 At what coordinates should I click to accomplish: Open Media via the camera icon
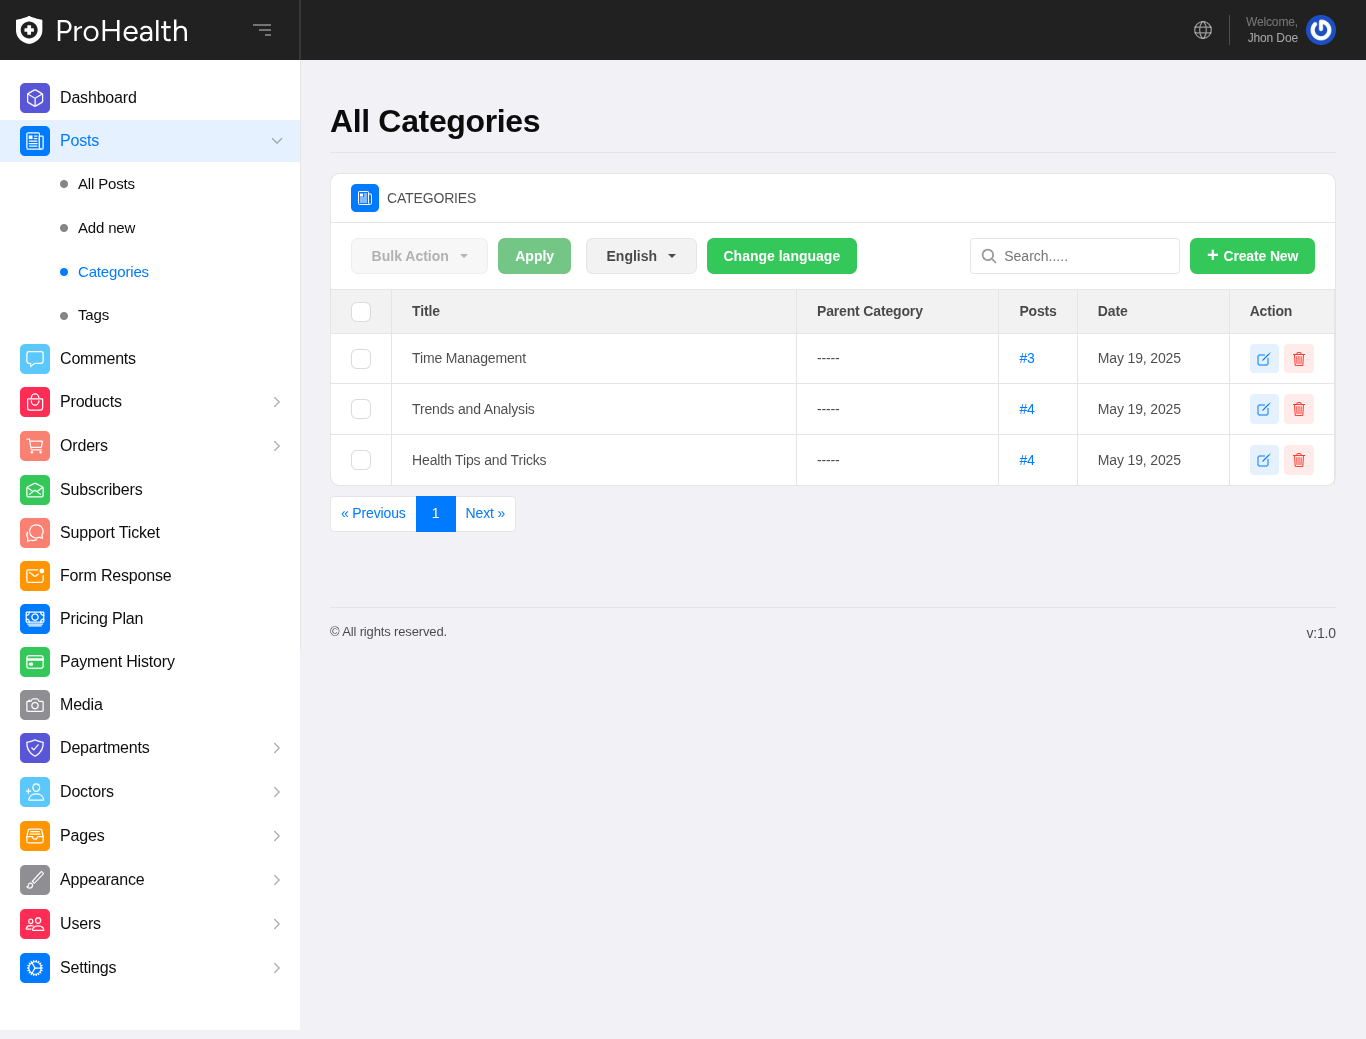click(35, 705)
